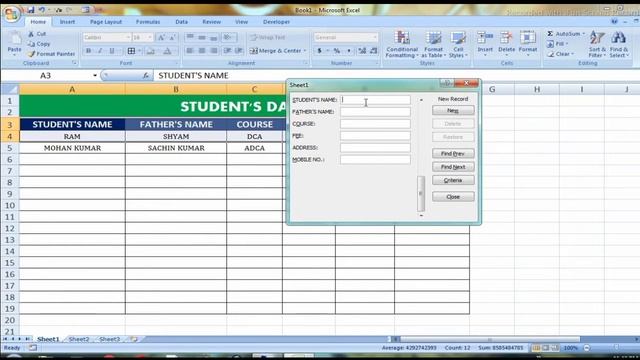Switch to the Sheet2 worksheet tab

(x=79, y=339)
